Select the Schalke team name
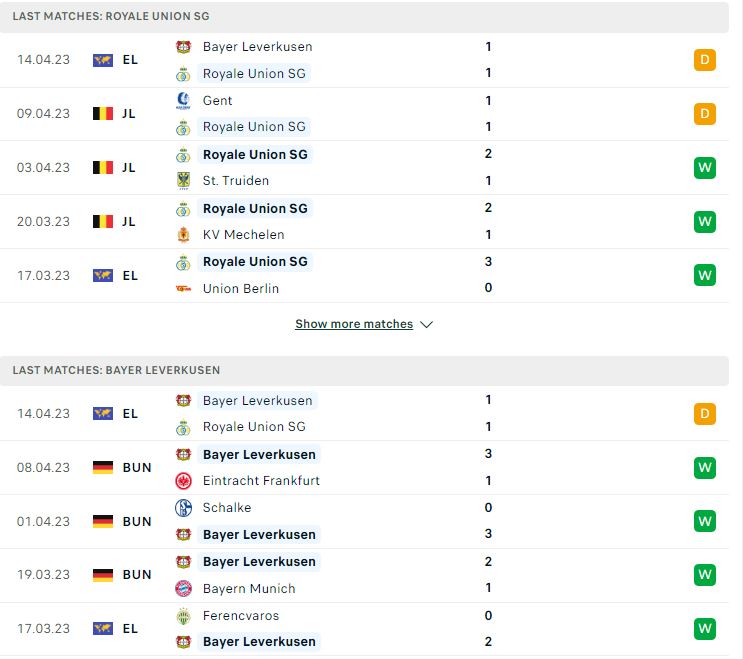743x659 pixels. (x=227, y=508)
